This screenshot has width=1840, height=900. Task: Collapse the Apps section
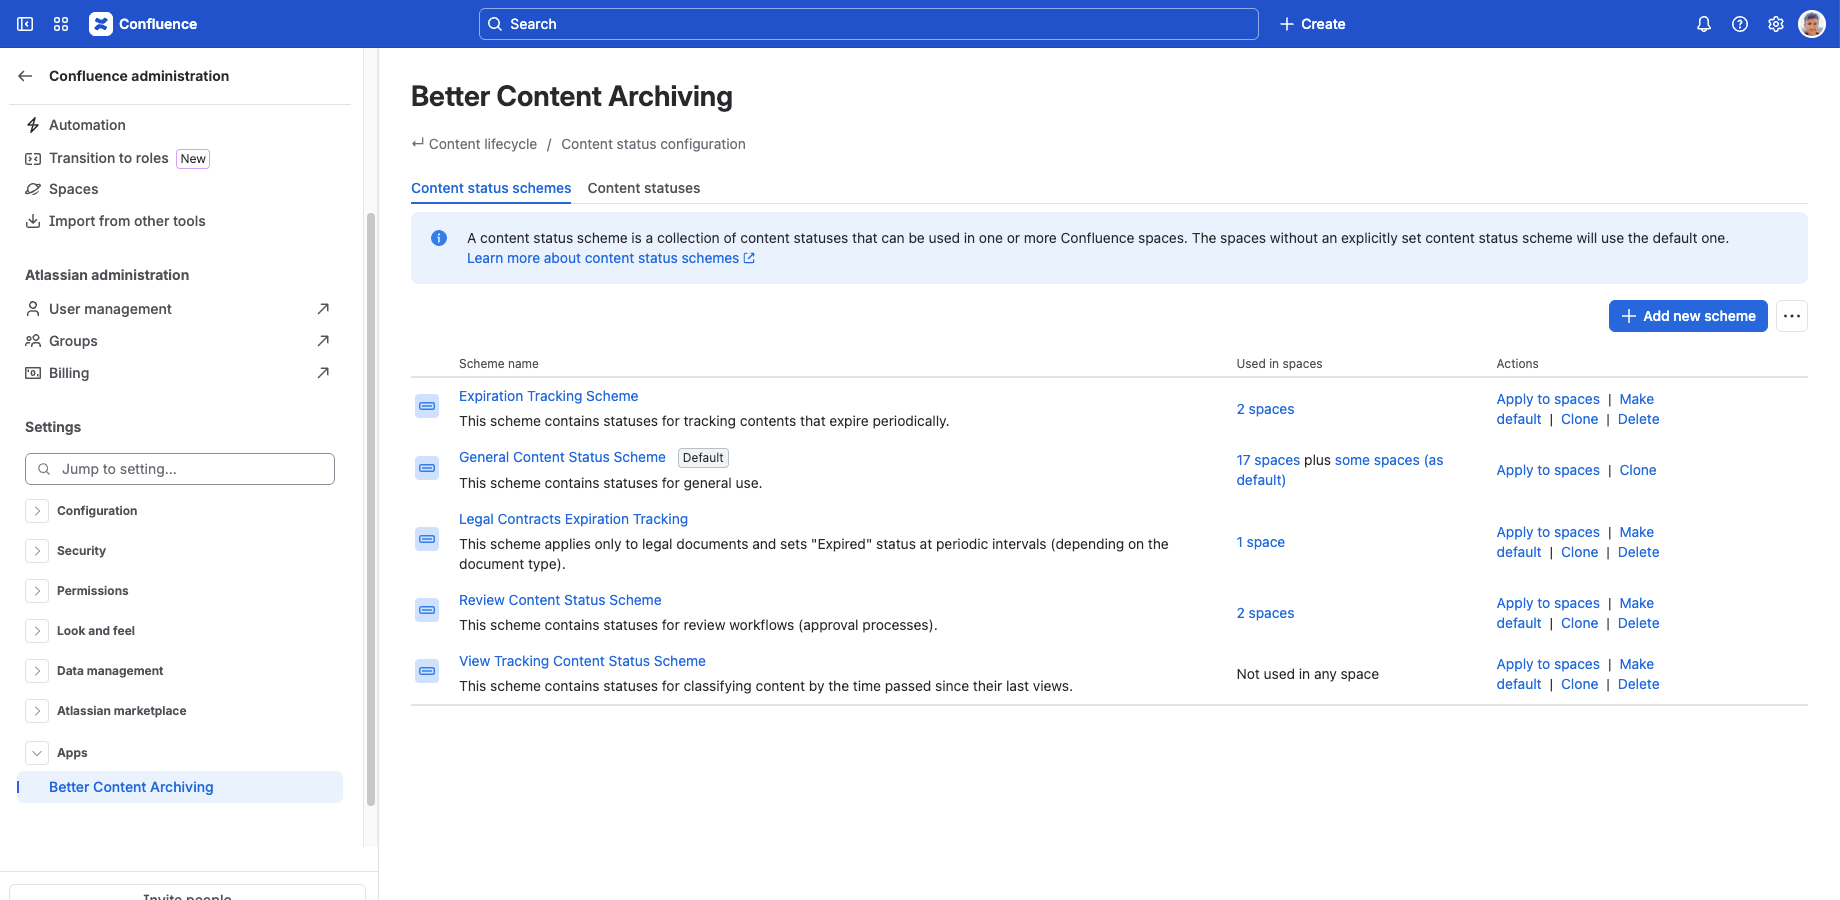click(x=37, y=753)
